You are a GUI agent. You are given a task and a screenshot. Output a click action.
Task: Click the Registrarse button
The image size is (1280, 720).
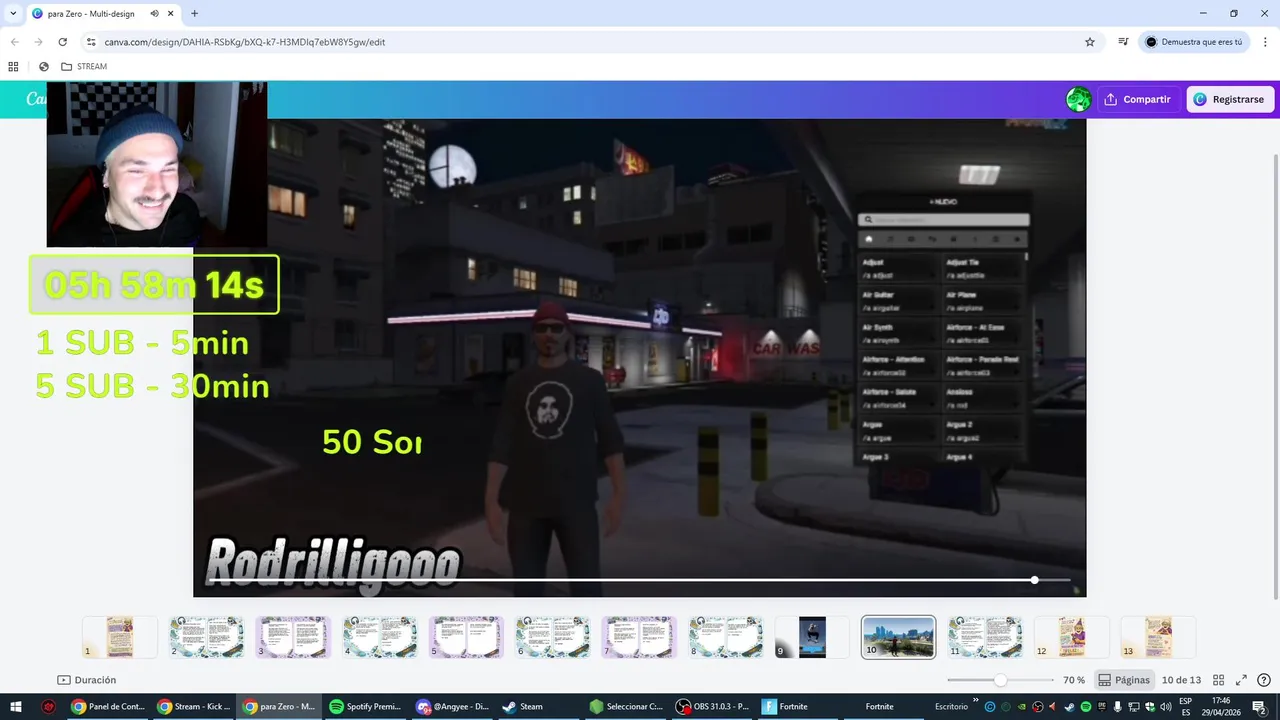[x=1230, y=99]
